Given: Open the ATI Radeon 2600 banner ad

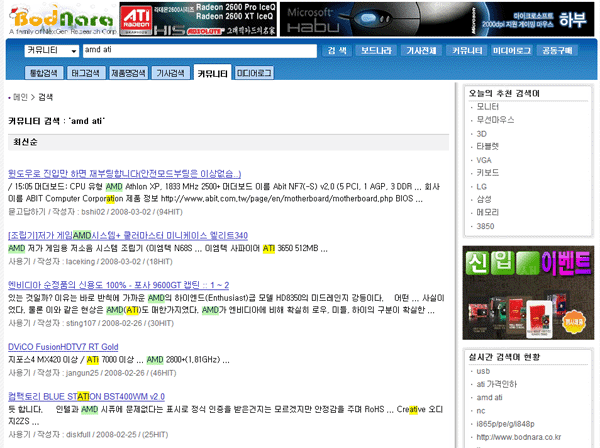Looking at the screenshot, I should (198, 20).
